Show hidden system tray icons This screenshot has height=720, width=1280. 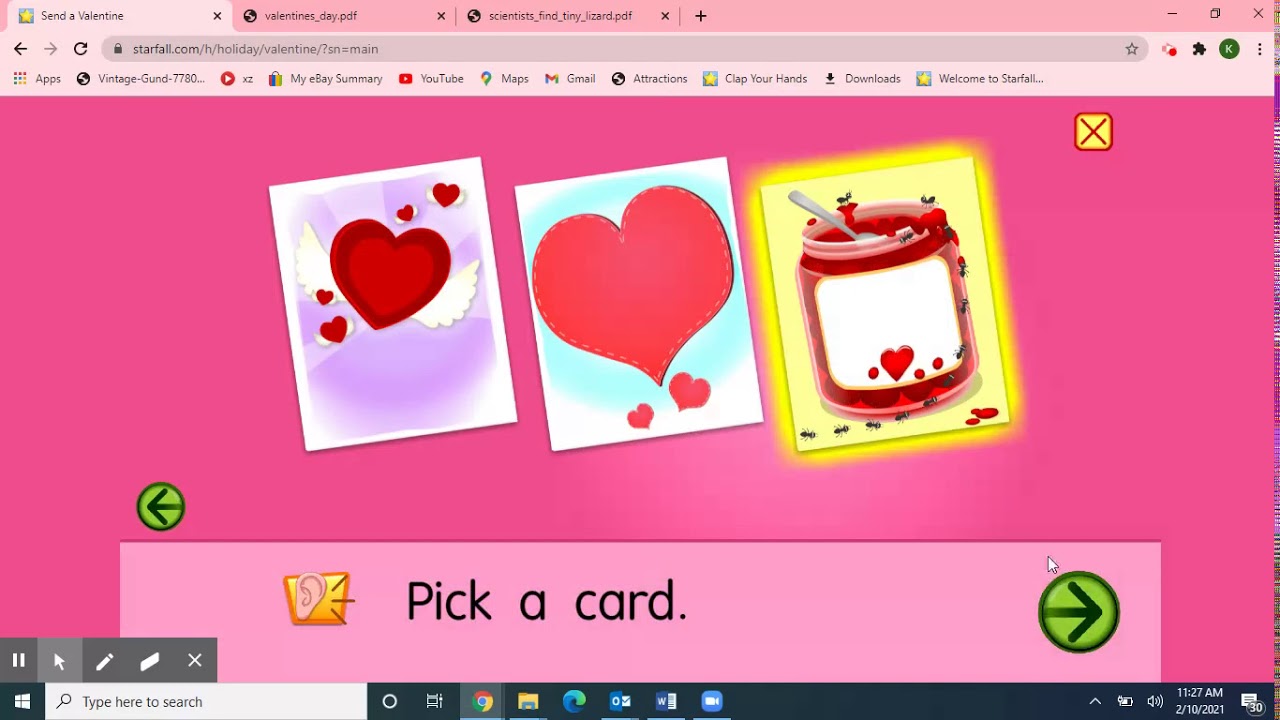click(1095, 701)
